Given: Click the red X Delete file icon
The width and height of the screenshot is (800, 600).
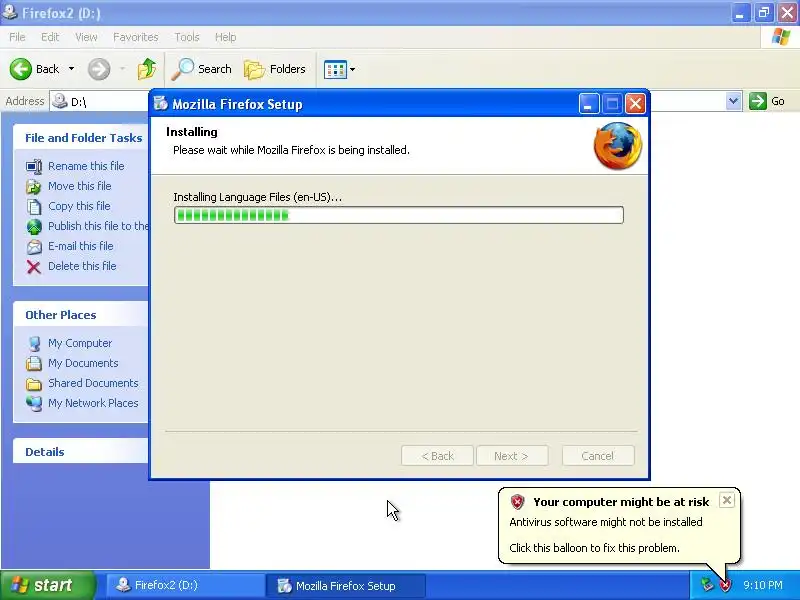Looking at the screenshot, I should tap(34, 266).
